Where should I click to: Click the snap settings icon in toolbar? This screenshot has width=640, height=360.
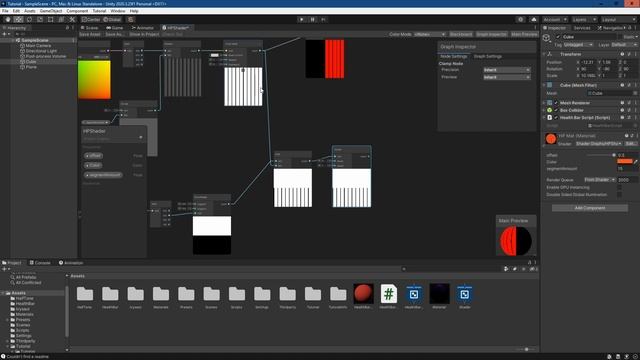click(131, 19)
